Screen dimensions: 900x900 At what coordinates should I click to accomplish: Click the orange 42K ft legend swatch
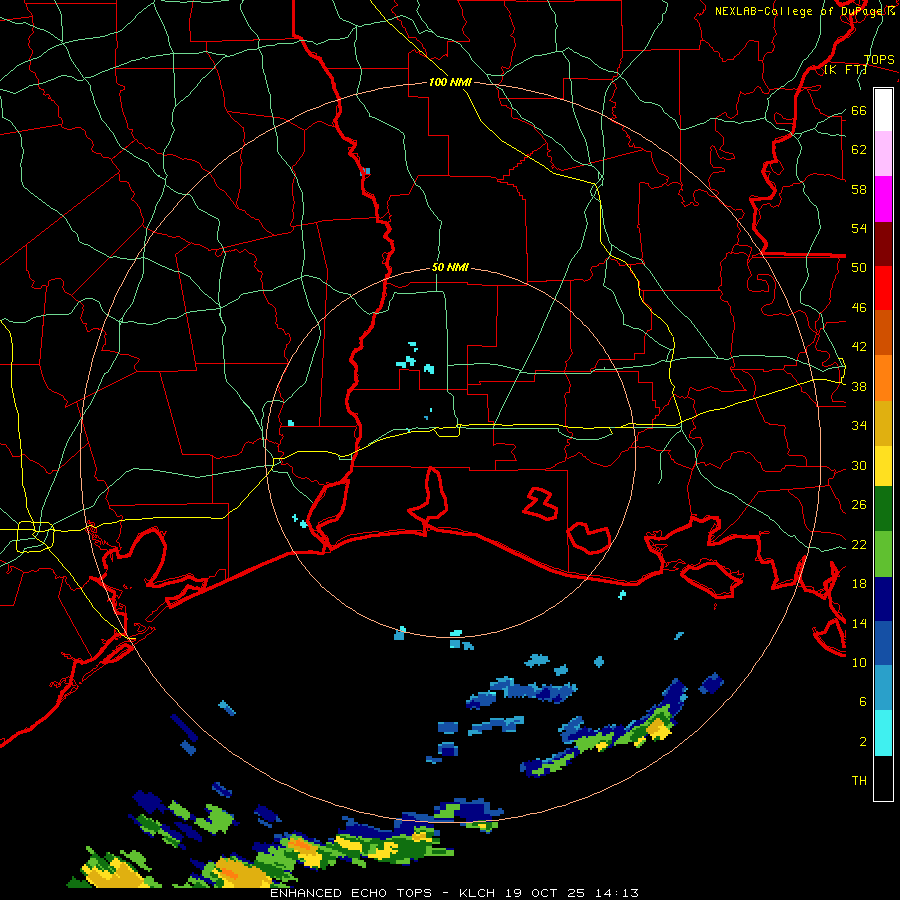[x=883, y=378]
